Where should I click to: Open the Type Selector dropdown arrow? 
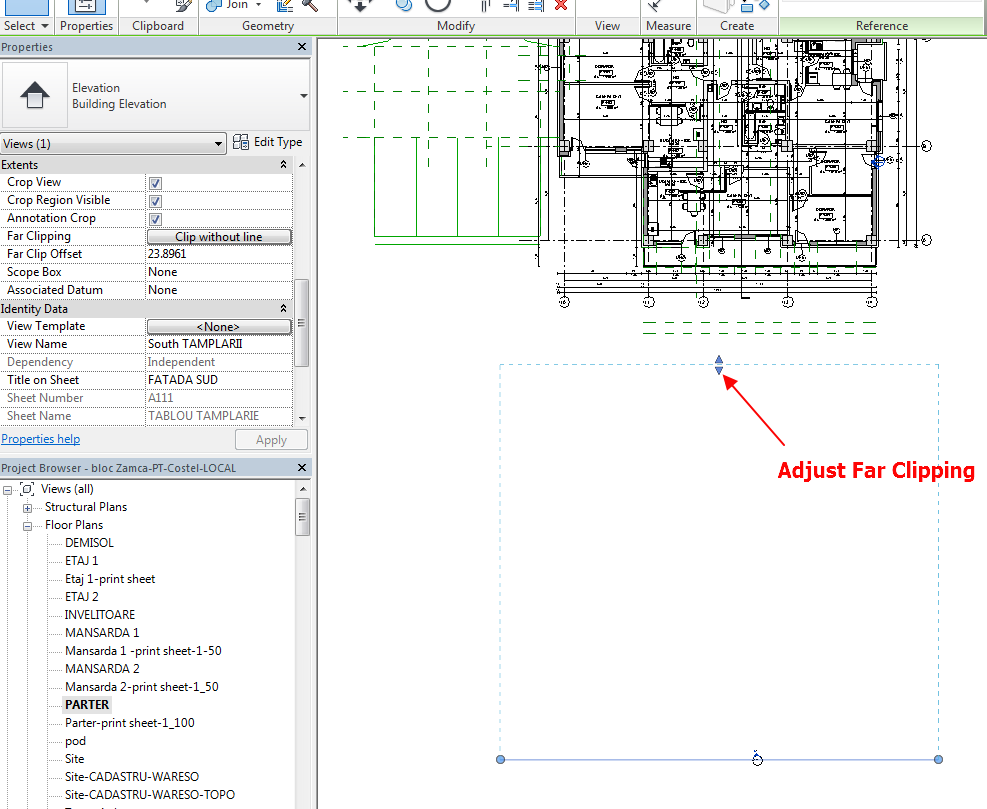point(303,96)
